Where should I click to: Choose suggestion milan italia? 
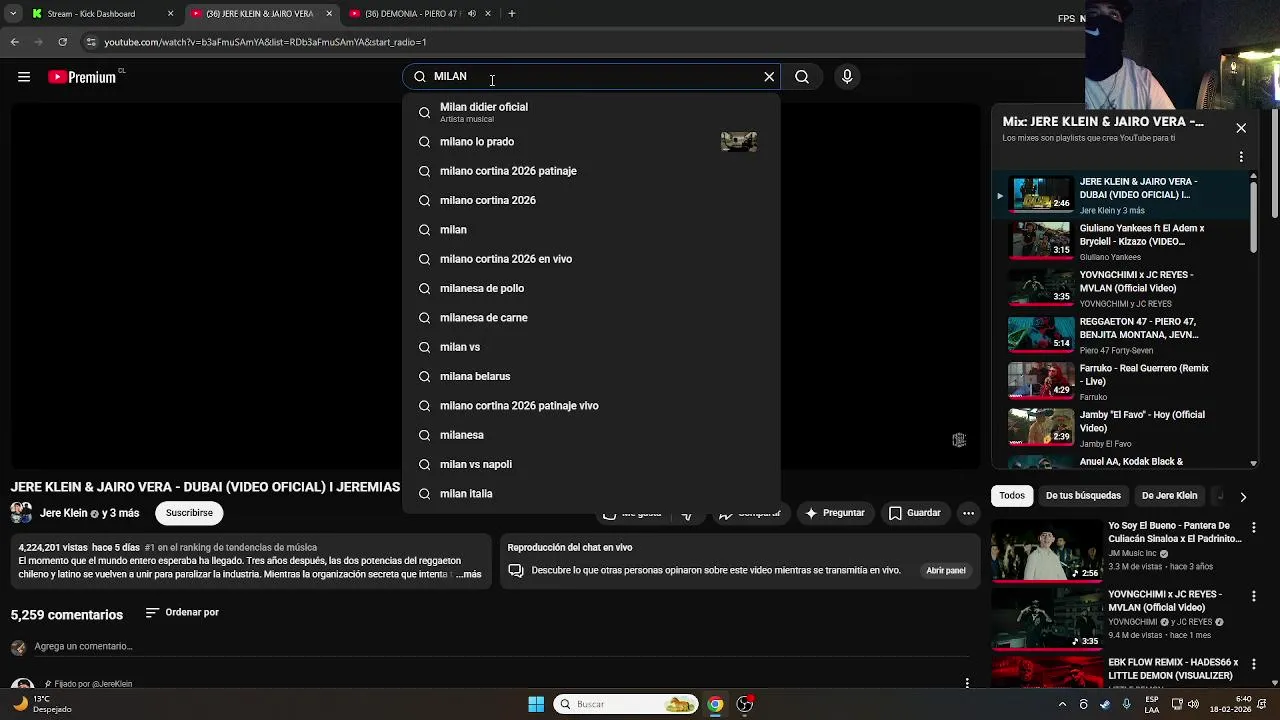[591, 494]
